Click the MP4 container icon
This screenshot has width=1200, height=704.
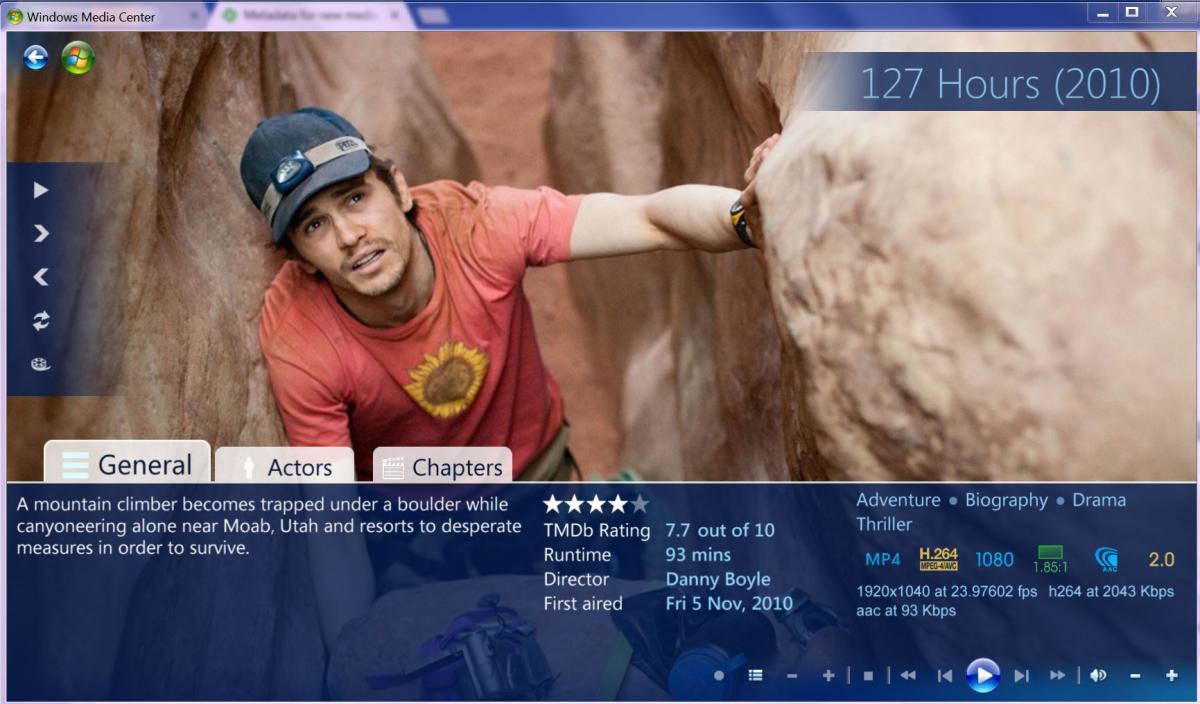[883, 560]
